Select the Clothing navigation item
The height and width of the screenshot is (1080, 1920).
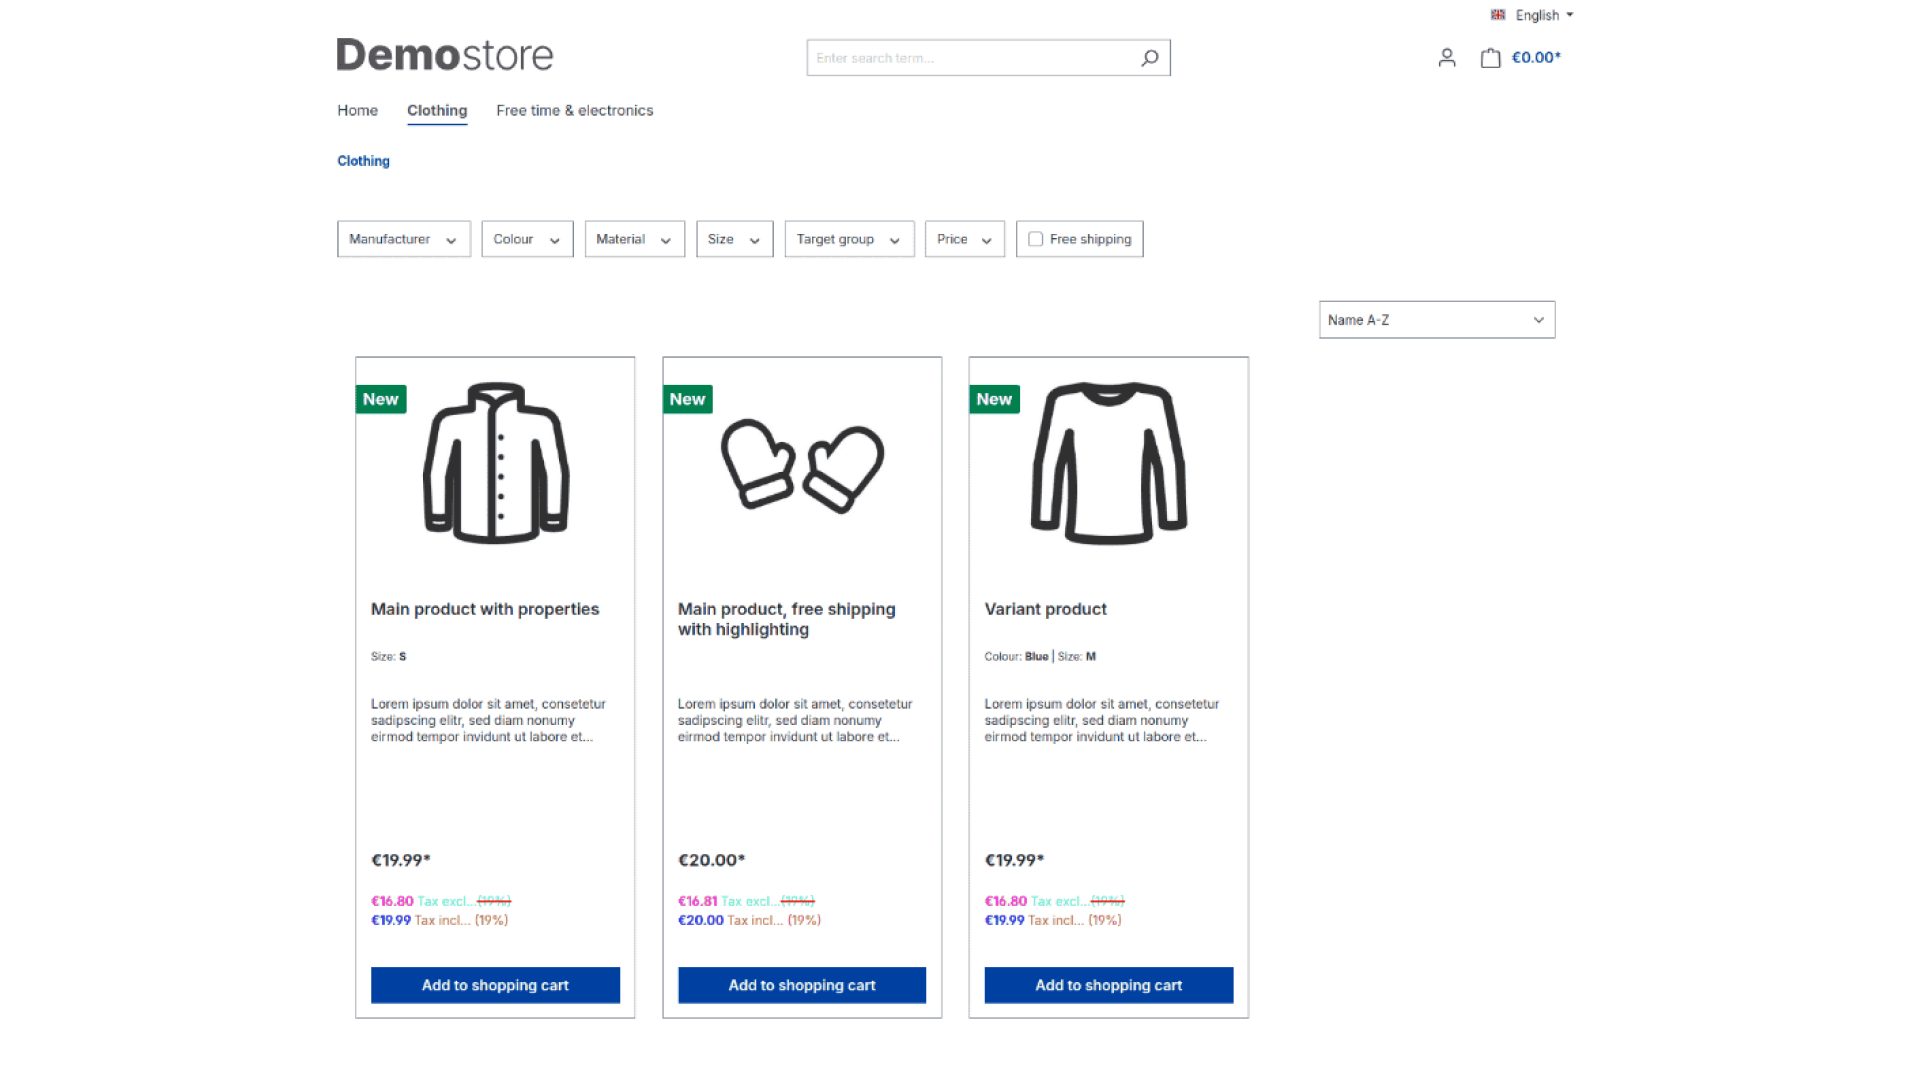pyautogui.click(x=437, y=110)
